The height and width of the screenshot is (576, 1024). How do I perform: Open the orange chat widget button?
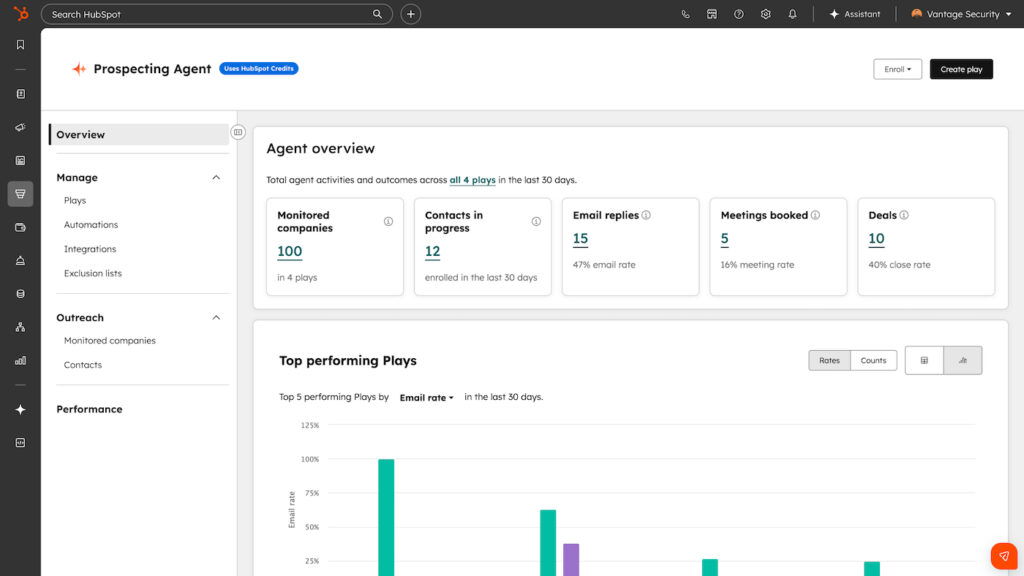click(1004, 556)
